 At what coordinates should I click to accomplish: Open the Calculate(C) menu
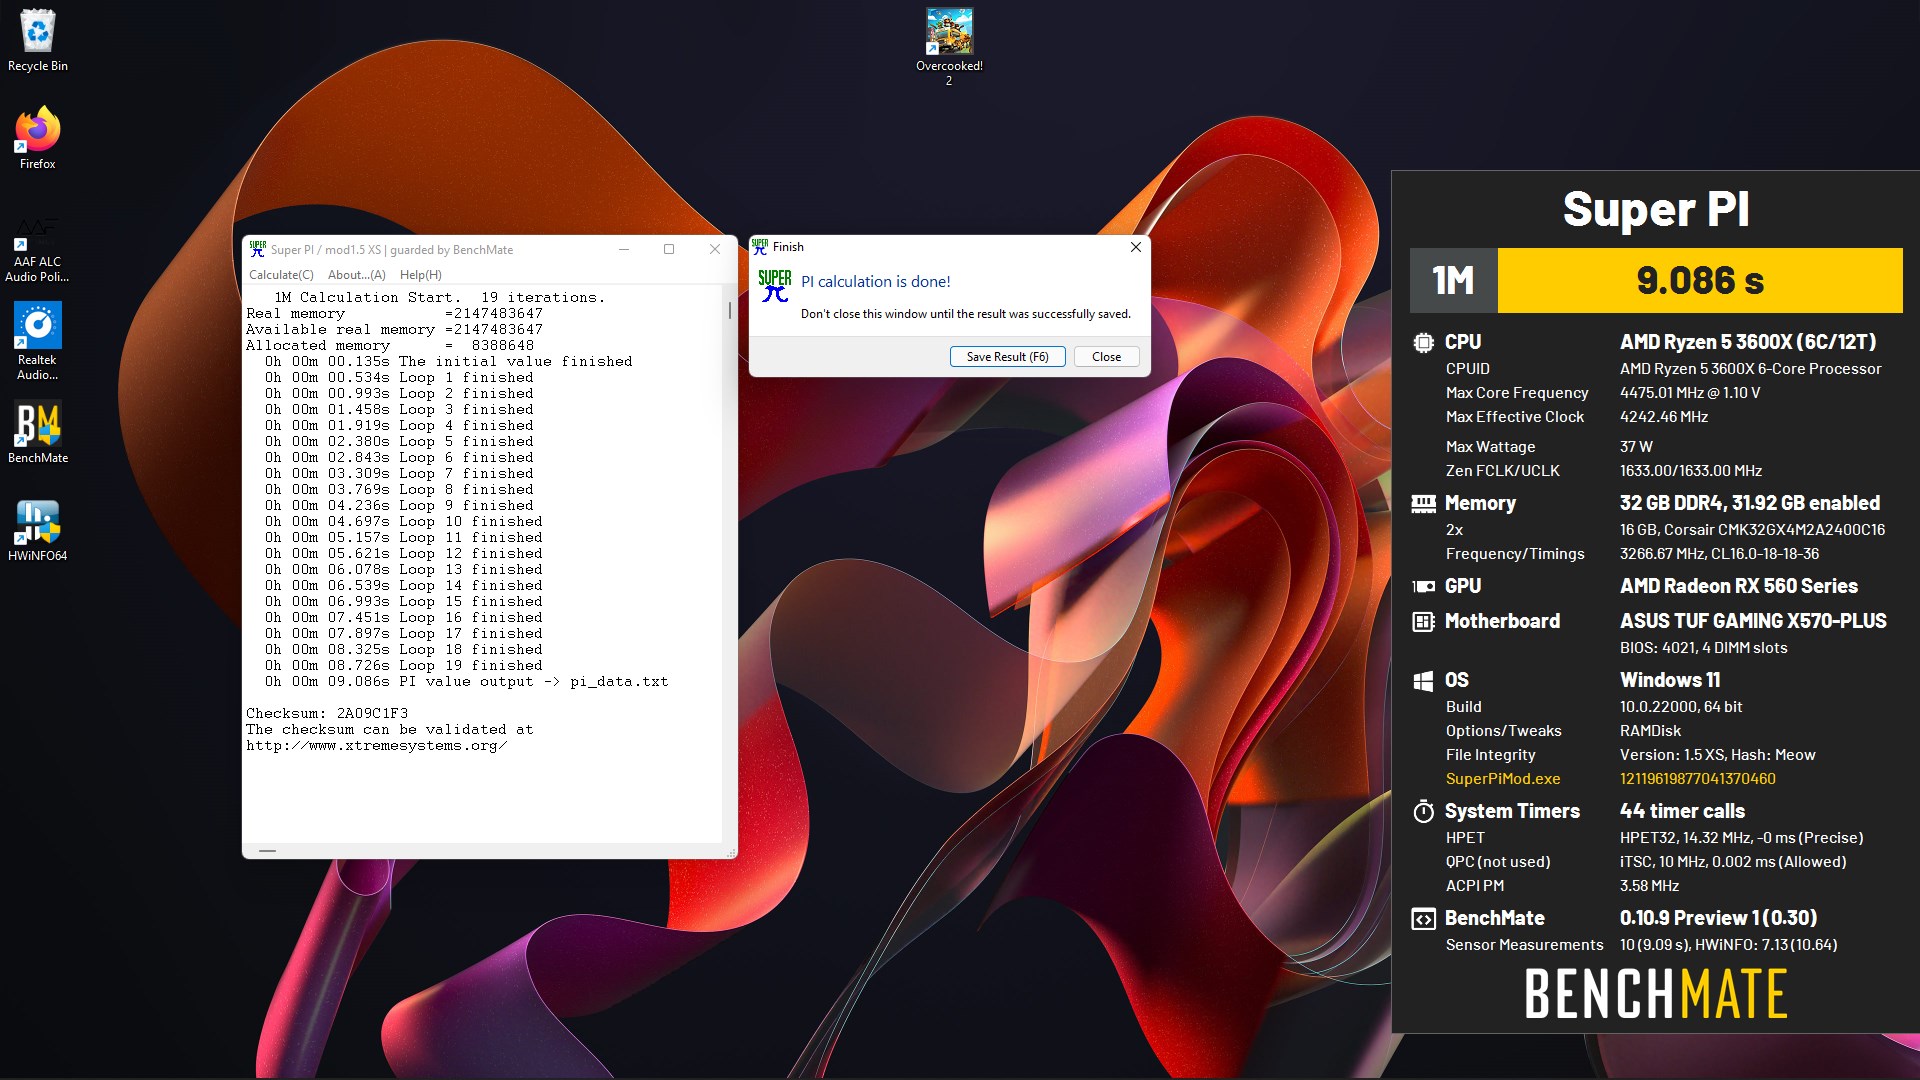pyautogui.click(x=281, y=275)
